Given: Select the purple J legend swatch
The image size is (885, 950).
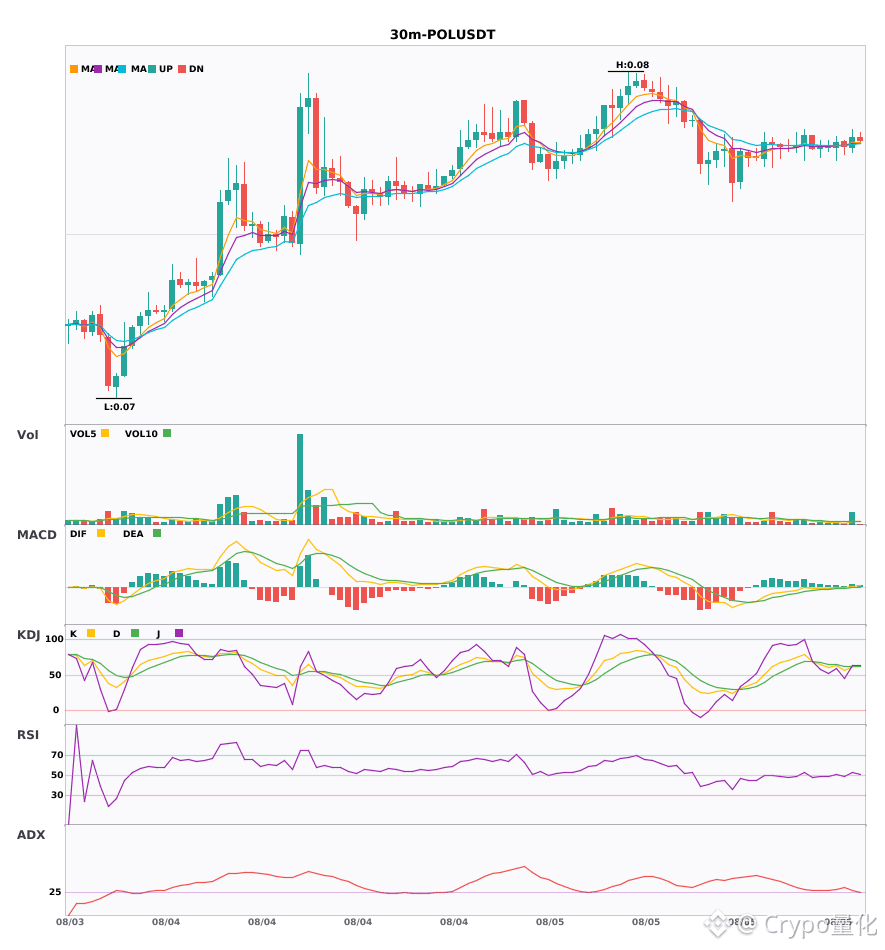Looking at the screenshot, I should click(x=179, y=633).
